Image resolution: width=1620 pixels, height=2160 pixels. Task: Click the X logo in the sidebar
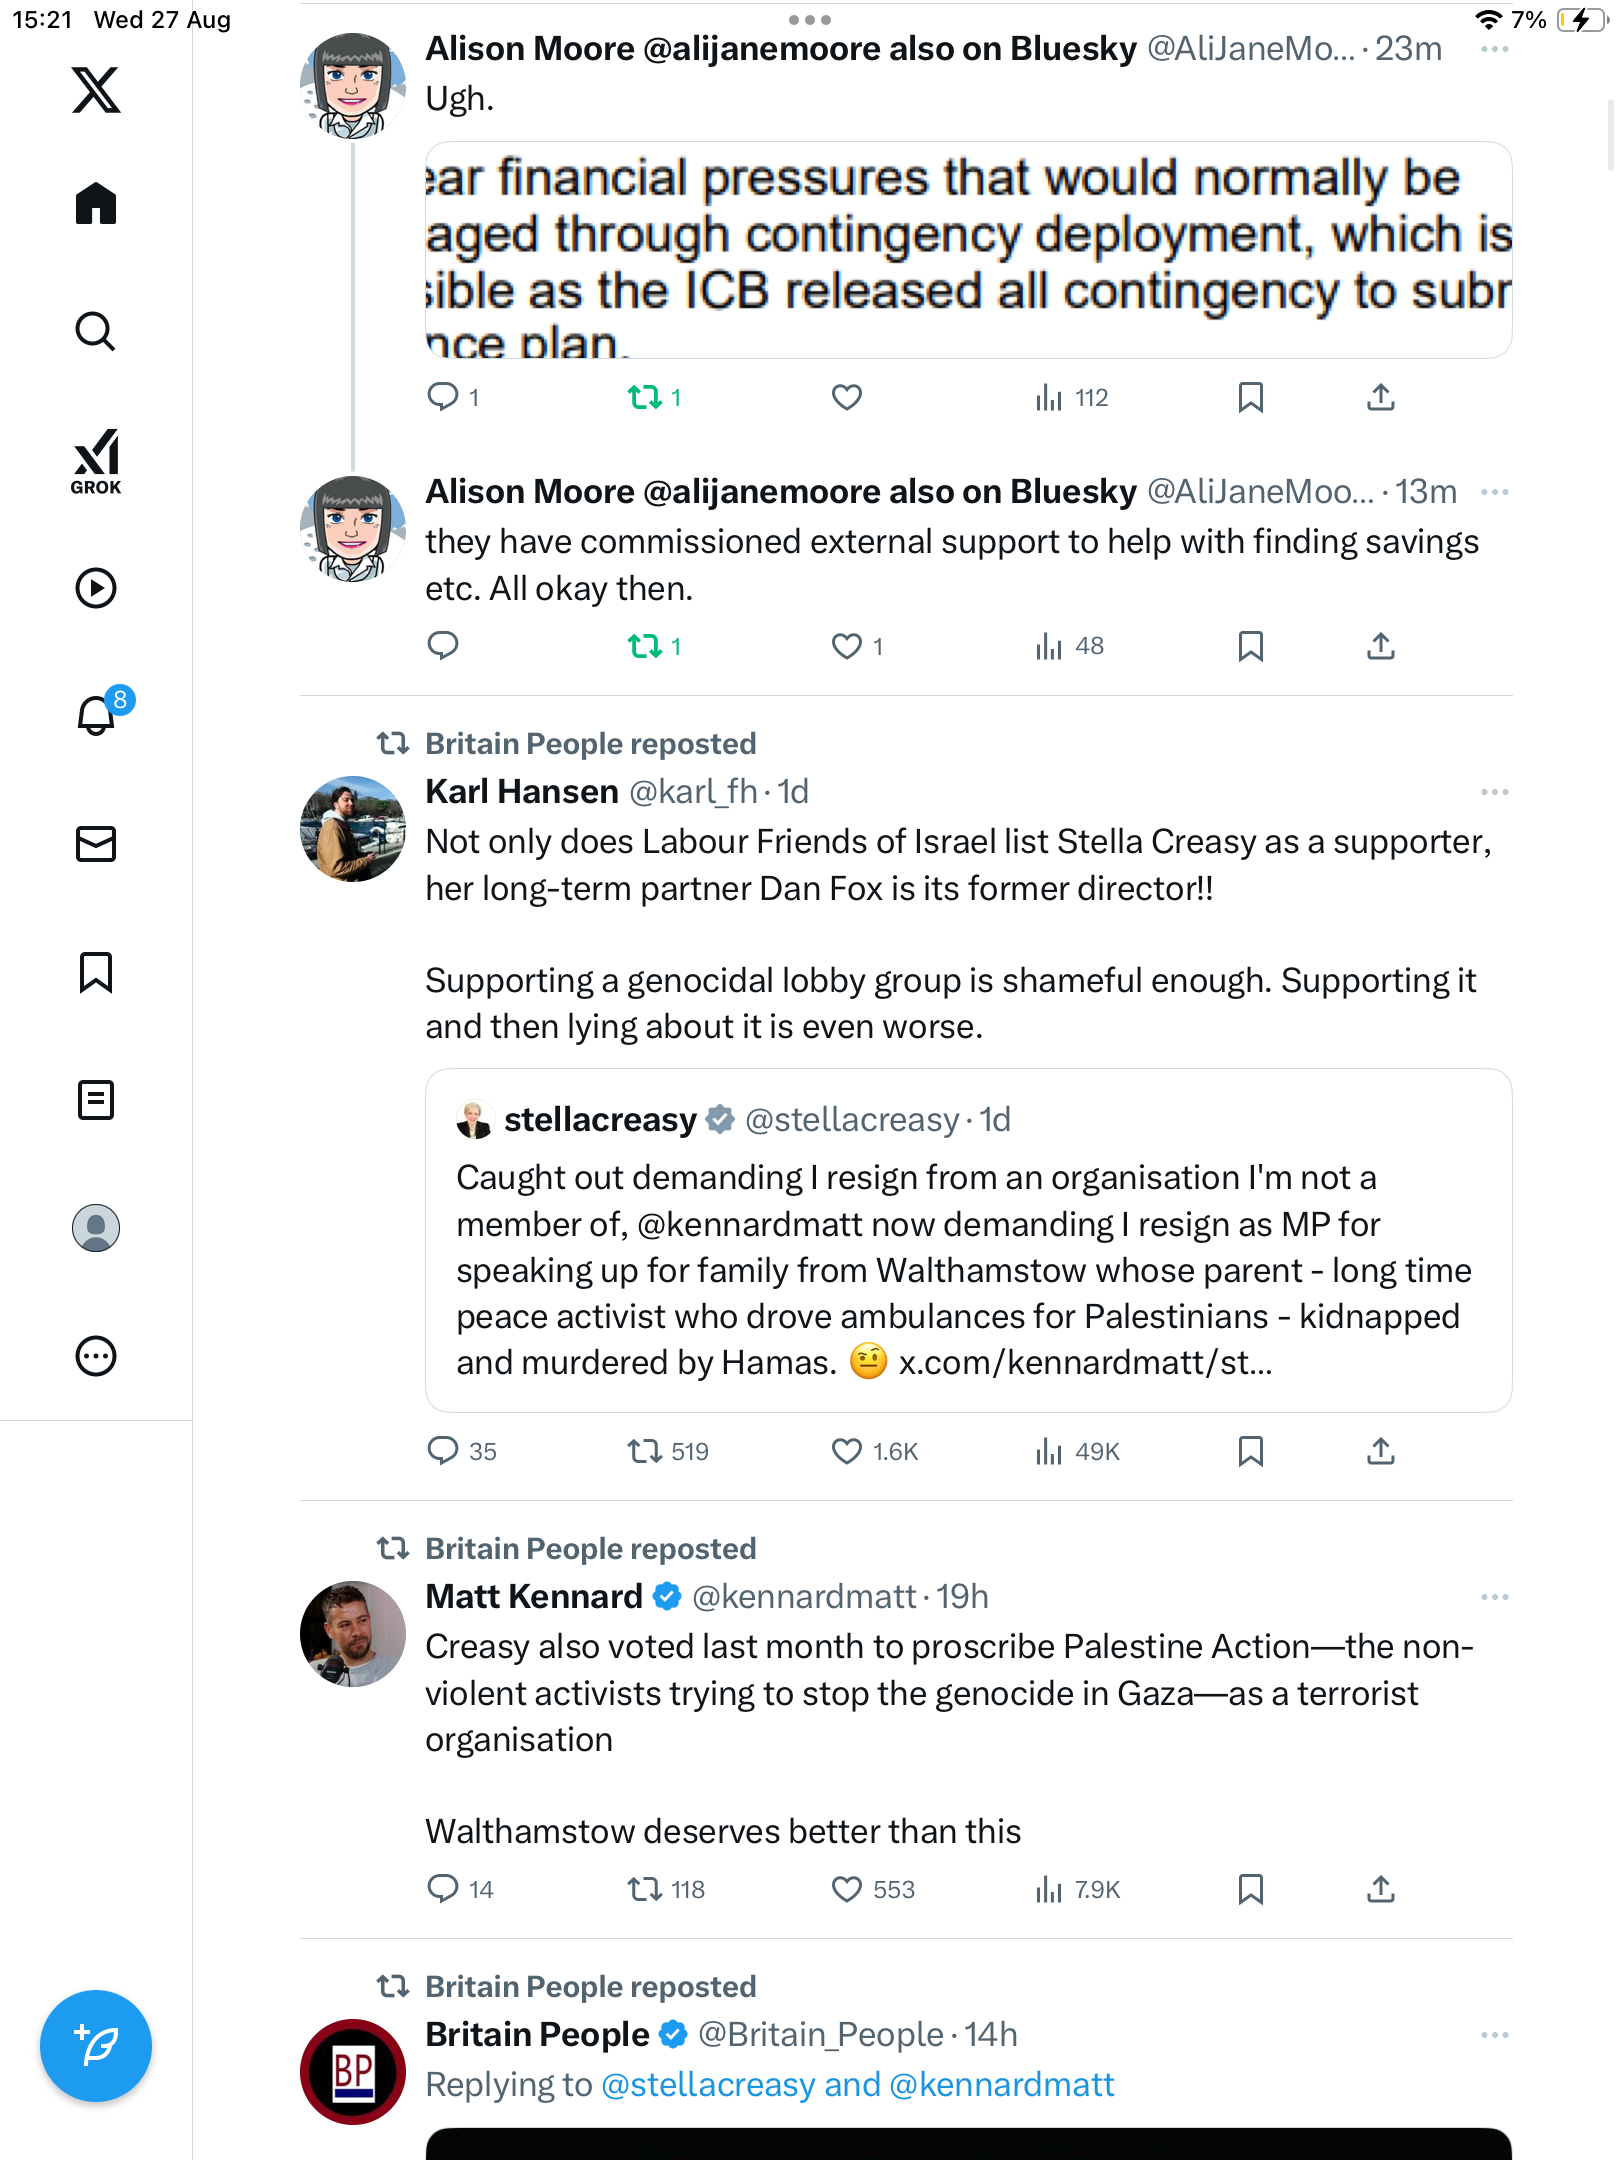(x=96, y=90)
